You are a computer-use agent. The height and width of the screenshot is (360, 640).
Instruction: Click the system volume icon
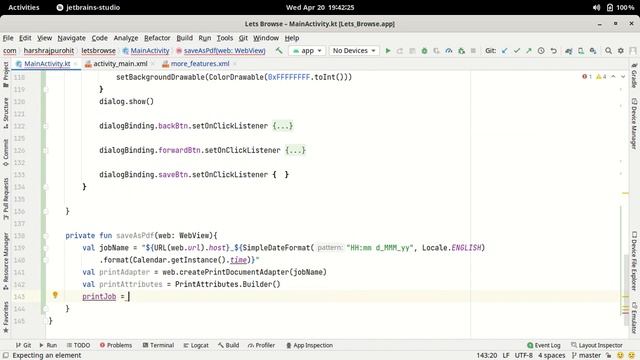[596, 7]
